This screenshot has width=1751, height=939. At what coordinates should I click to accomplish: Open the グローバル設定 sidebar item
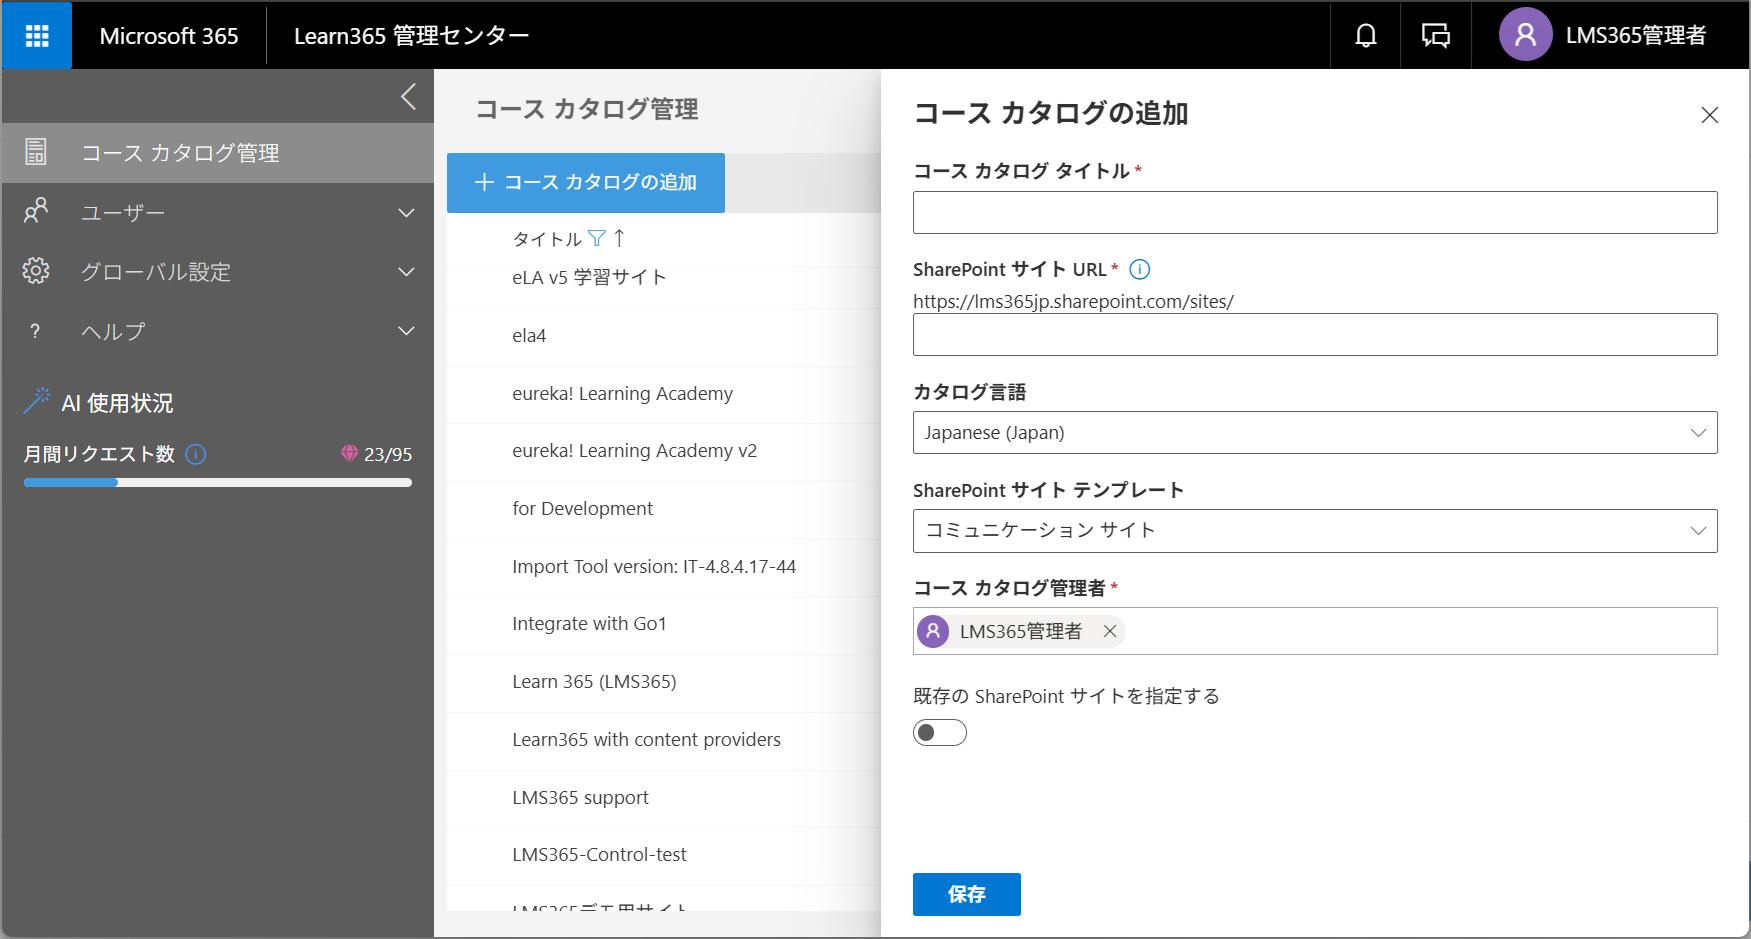coord(218,271)
